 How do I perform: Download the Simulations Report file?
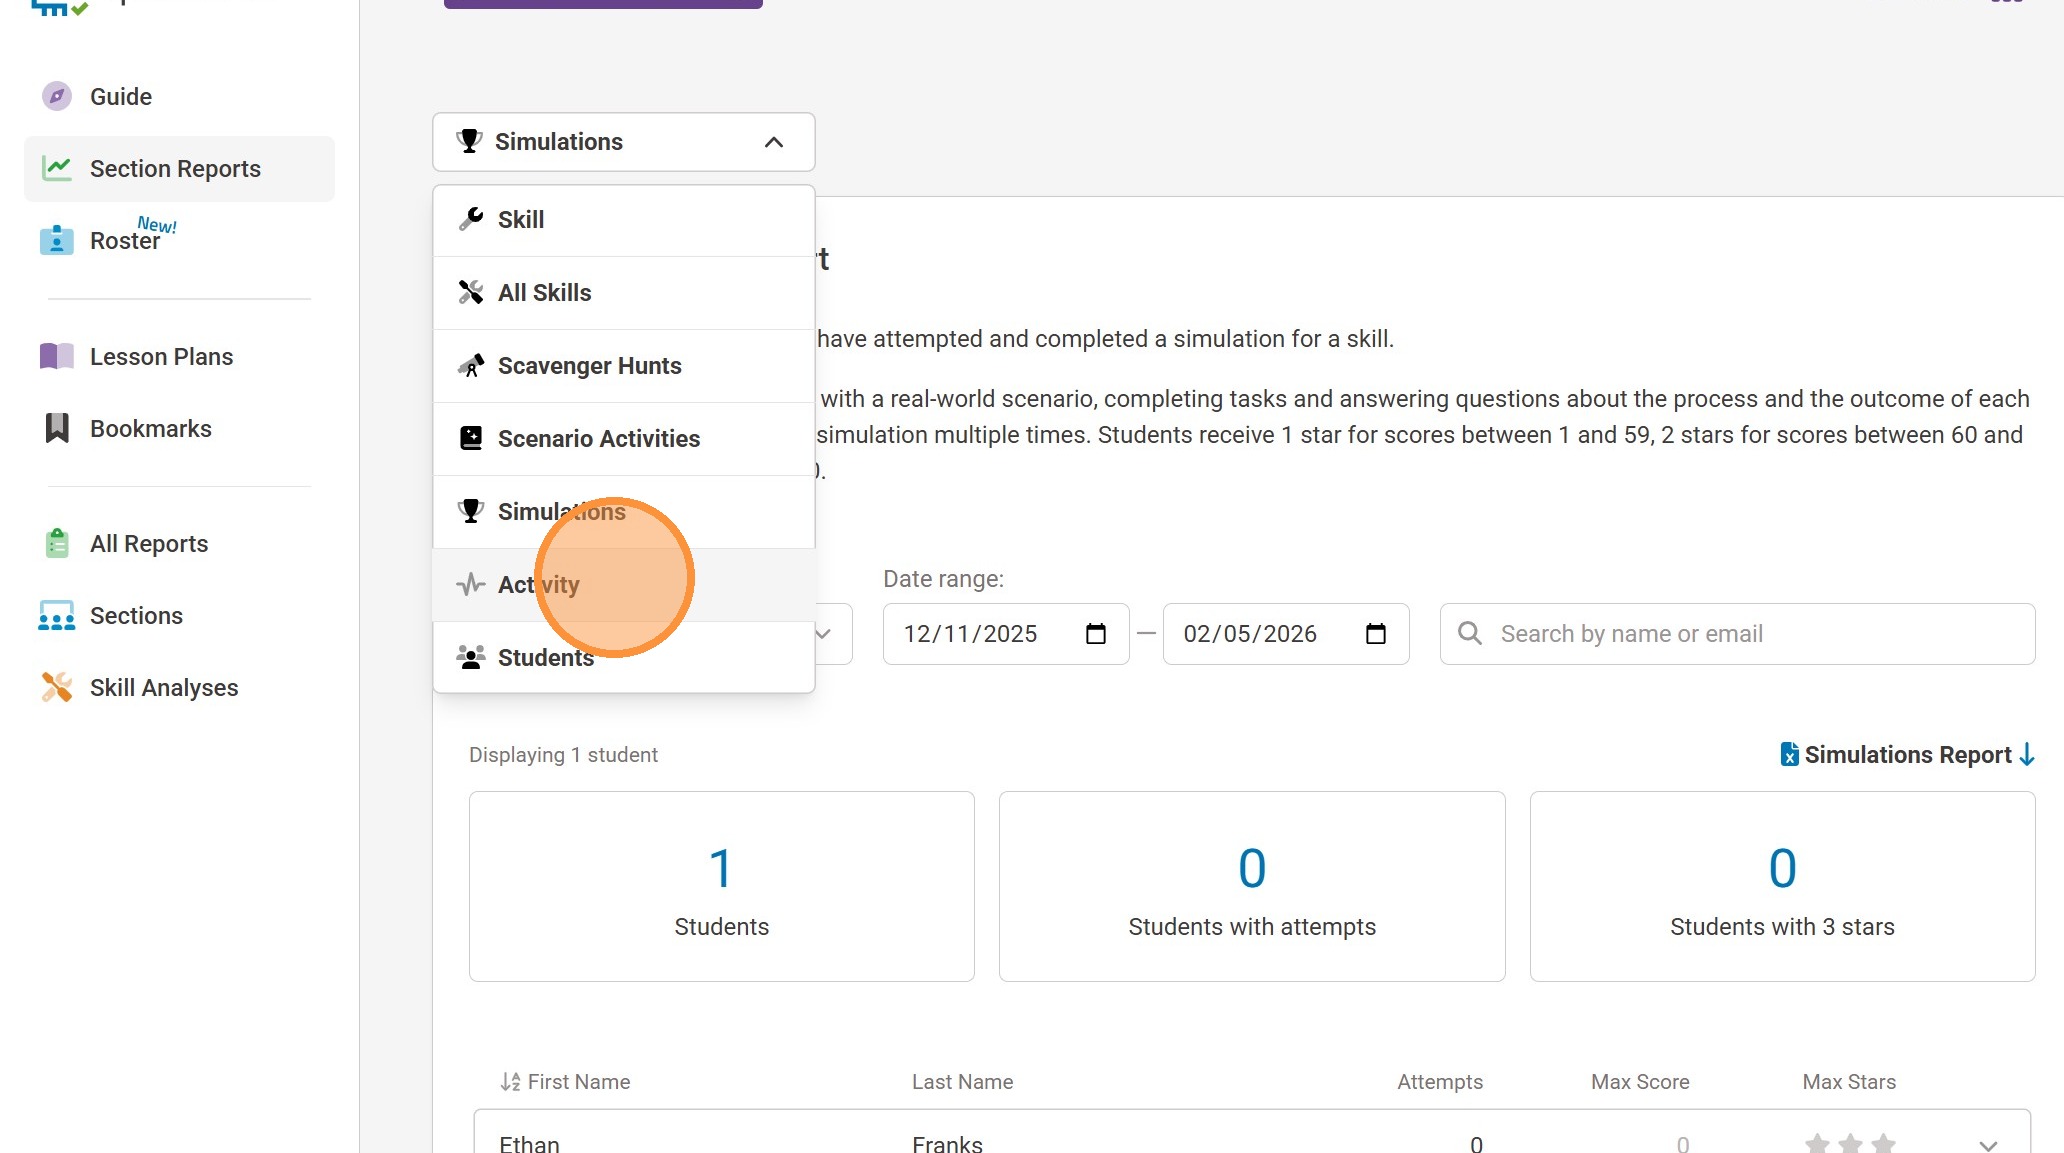1906,754
